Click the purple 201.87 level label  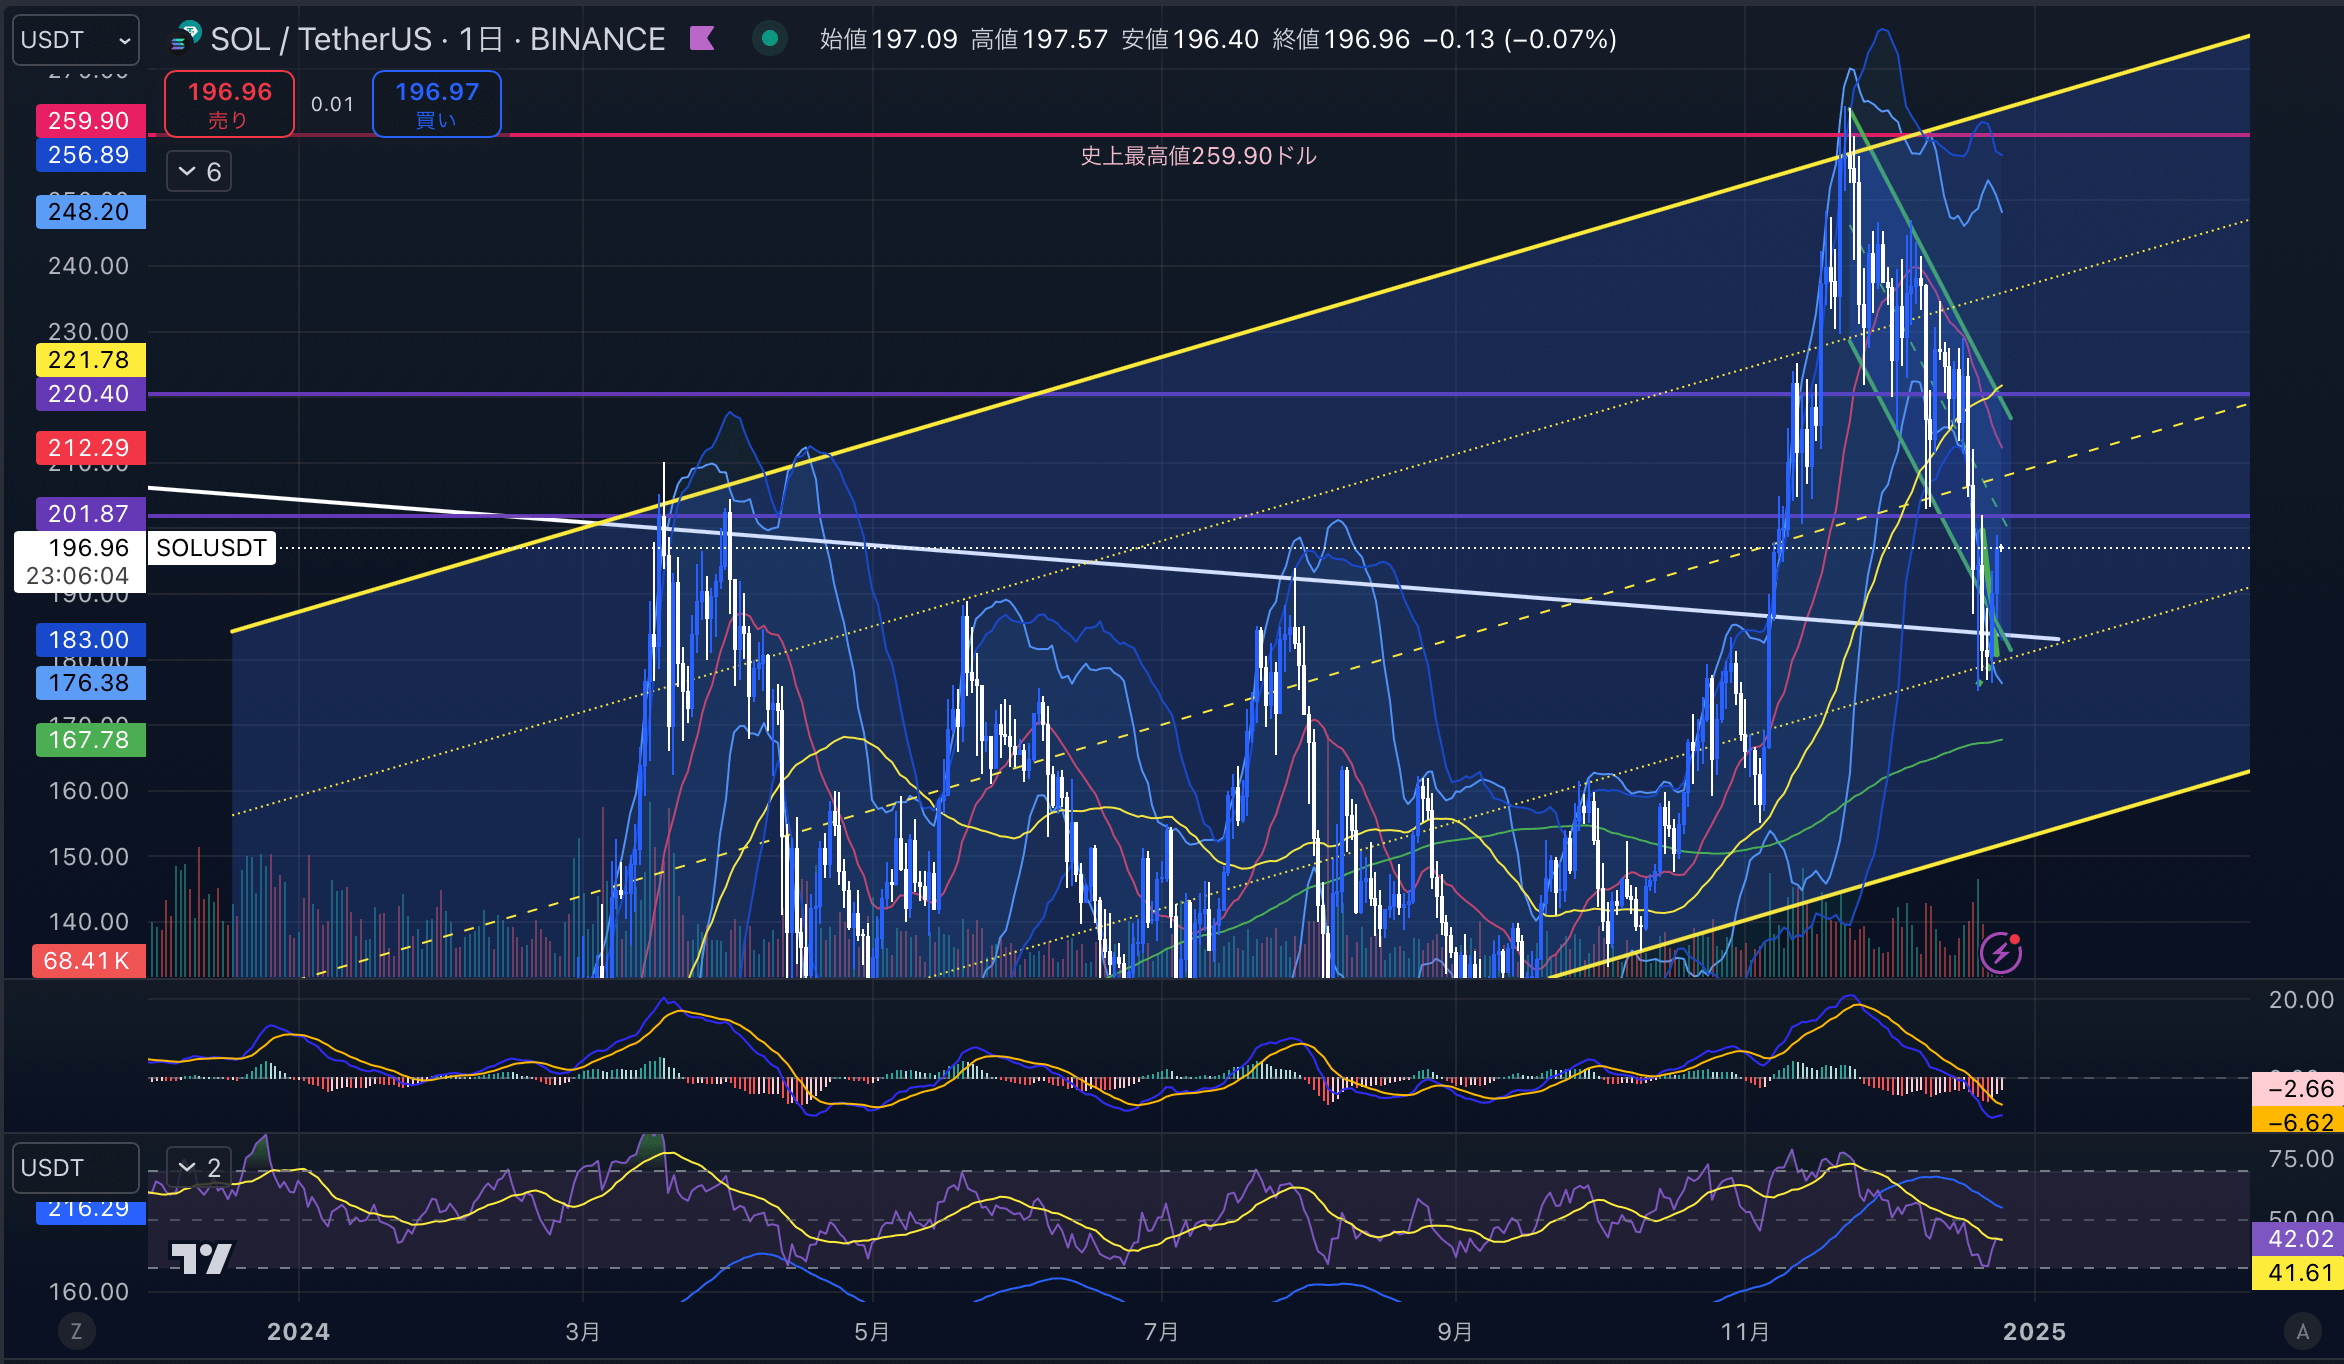click(89, 514)
